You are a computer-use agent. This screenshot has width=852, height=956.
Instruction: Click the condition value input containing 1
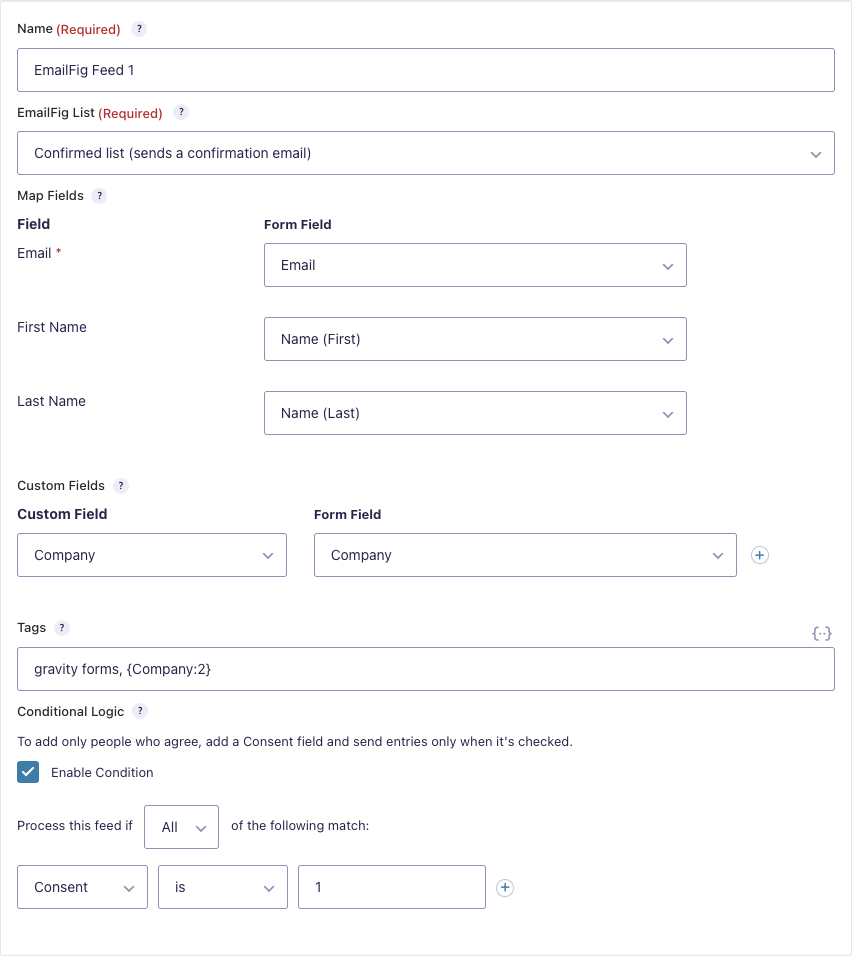click(x=392, y=888)
